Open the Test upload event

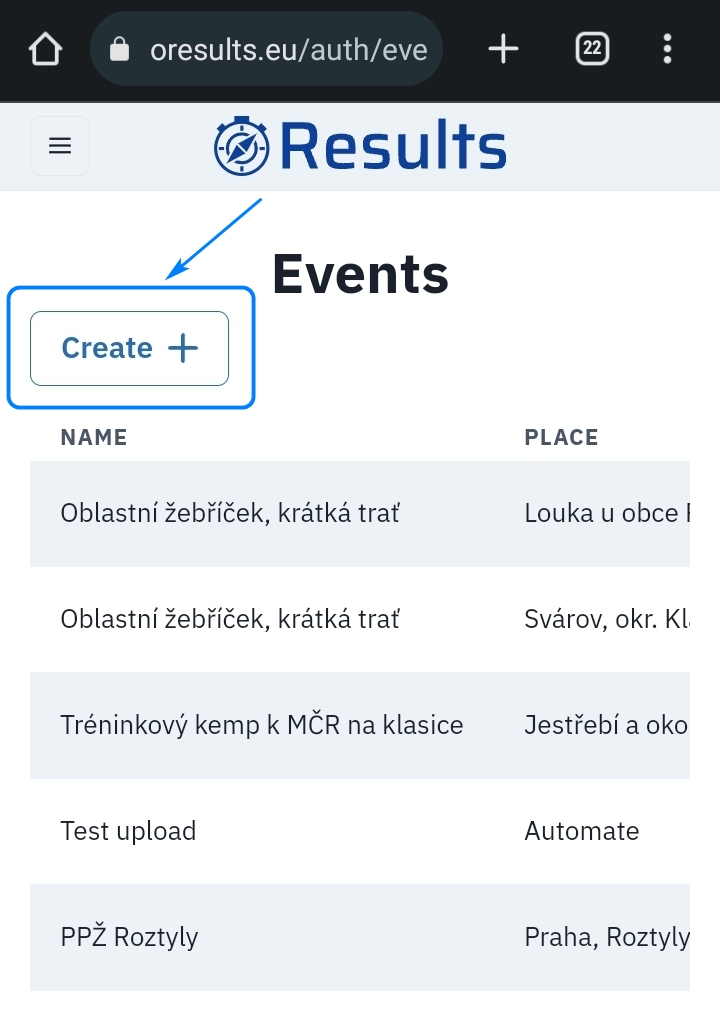pos(128,831)
